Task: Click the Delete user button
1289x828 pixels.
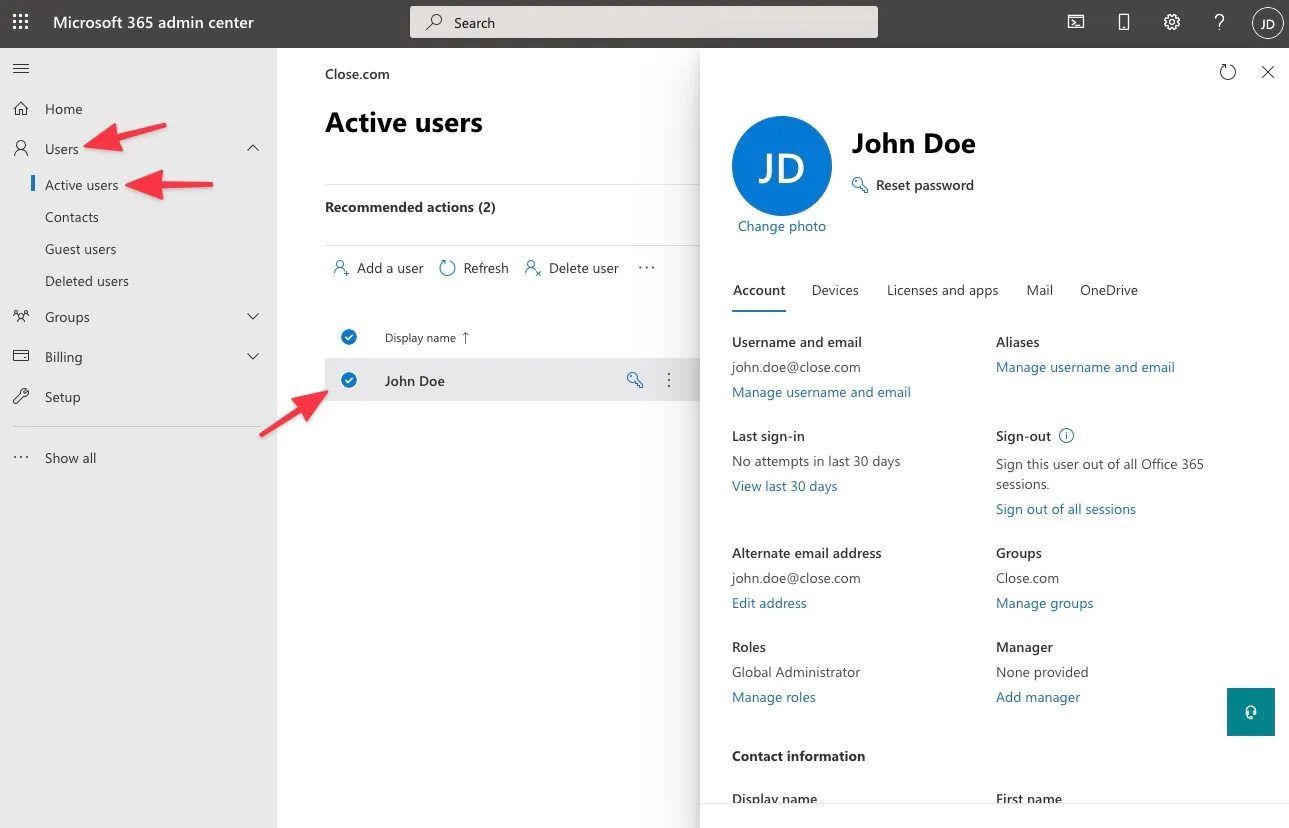Action: pyautogui.click(x=572, y=268)
